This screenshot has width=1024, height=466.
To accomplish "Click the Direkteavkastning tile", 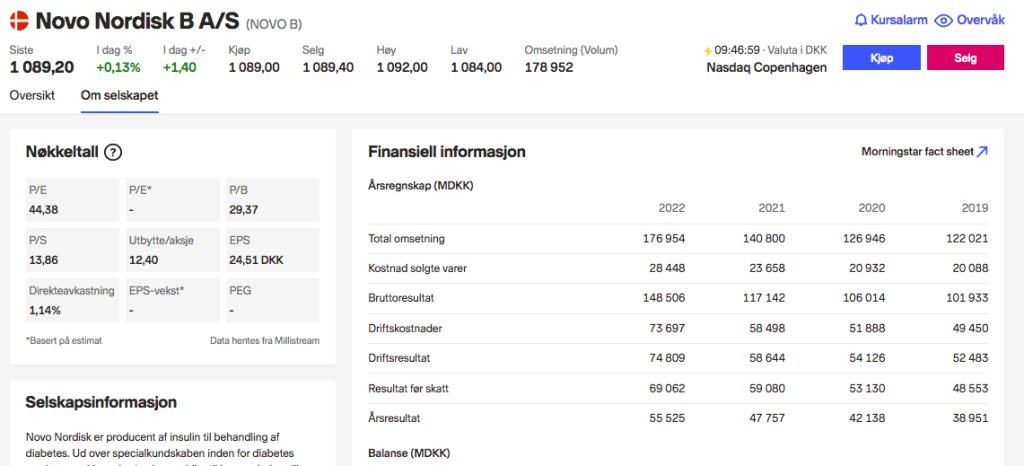I will coord(71,300).
